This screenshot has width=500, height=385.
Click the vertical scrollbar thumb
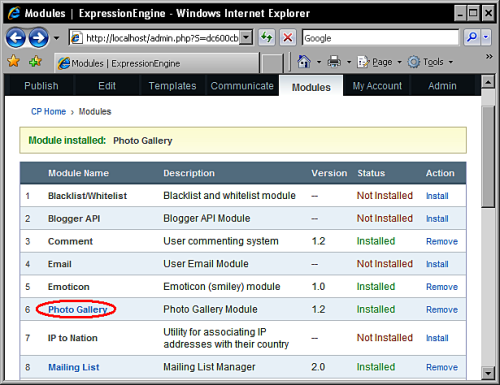pos(488,157)
